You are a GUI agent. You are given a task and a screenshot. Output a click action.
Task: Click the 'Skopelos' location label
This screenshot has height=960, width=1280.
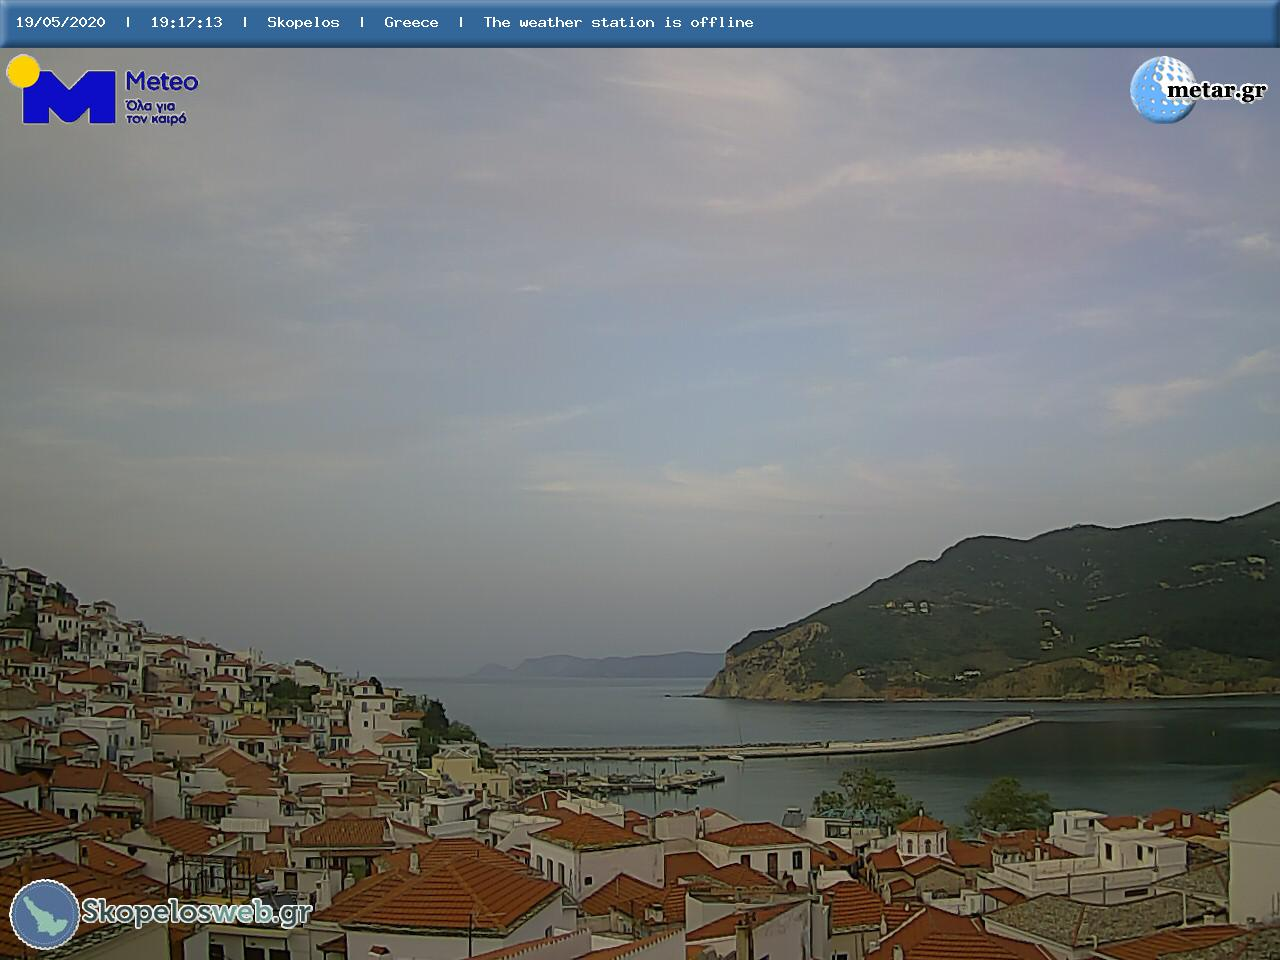coord(303,22)
